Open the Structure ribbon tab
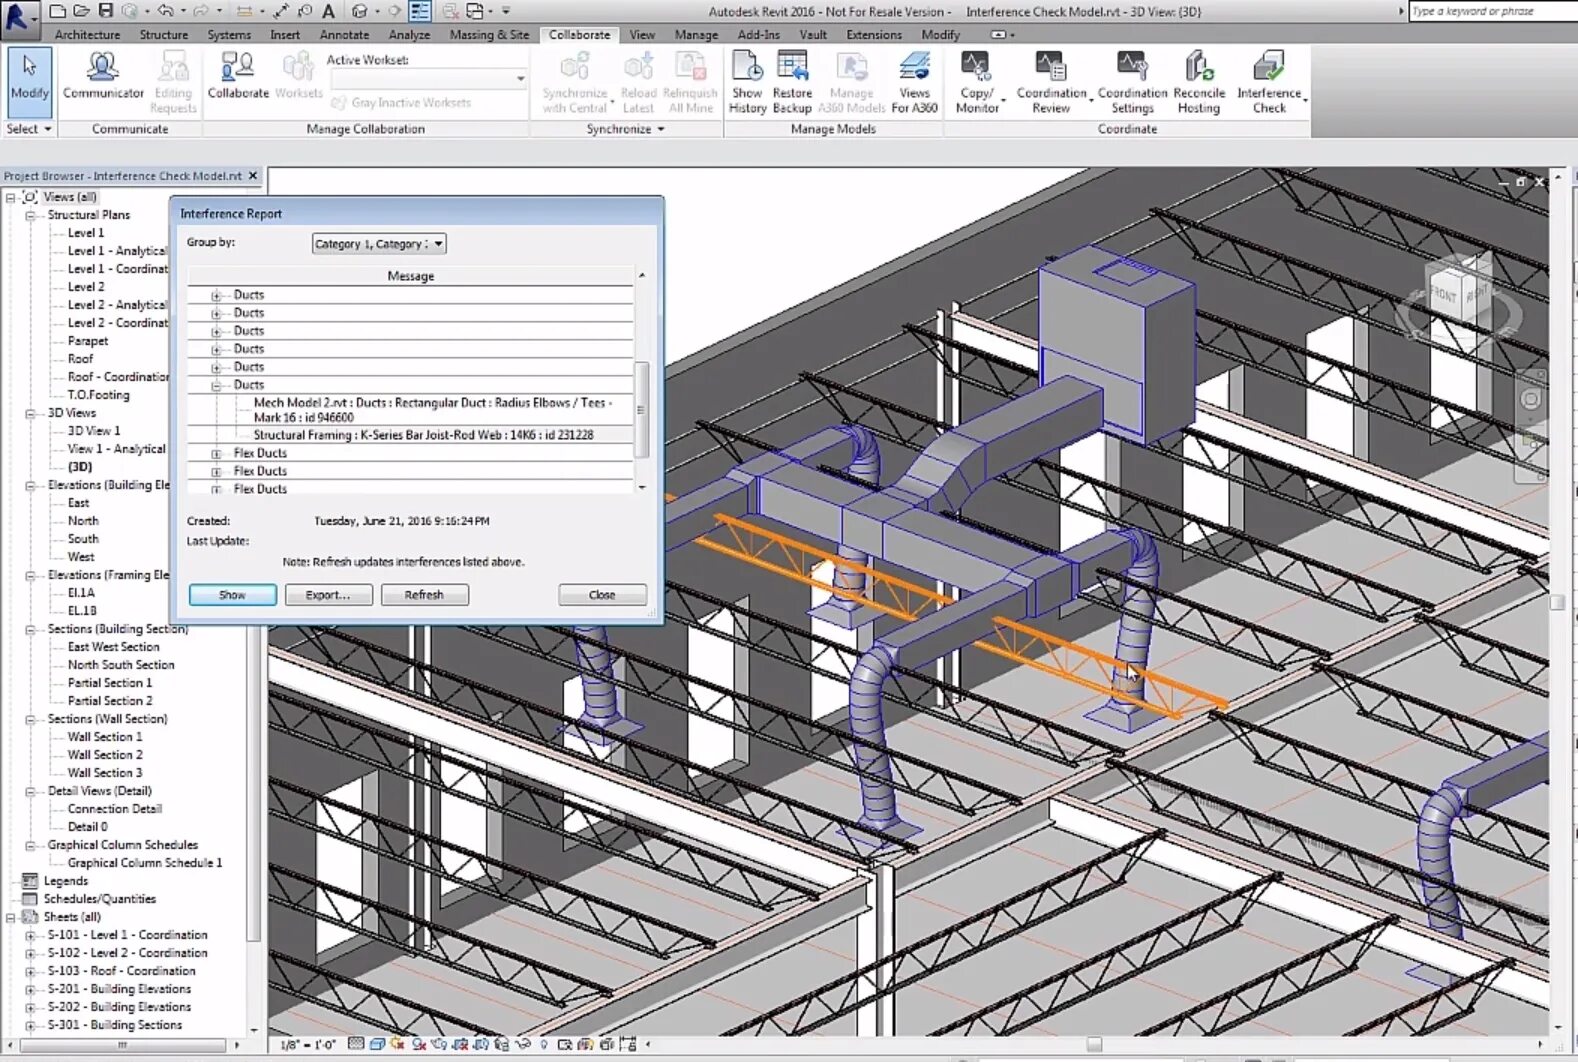 (x=163, y=34)
